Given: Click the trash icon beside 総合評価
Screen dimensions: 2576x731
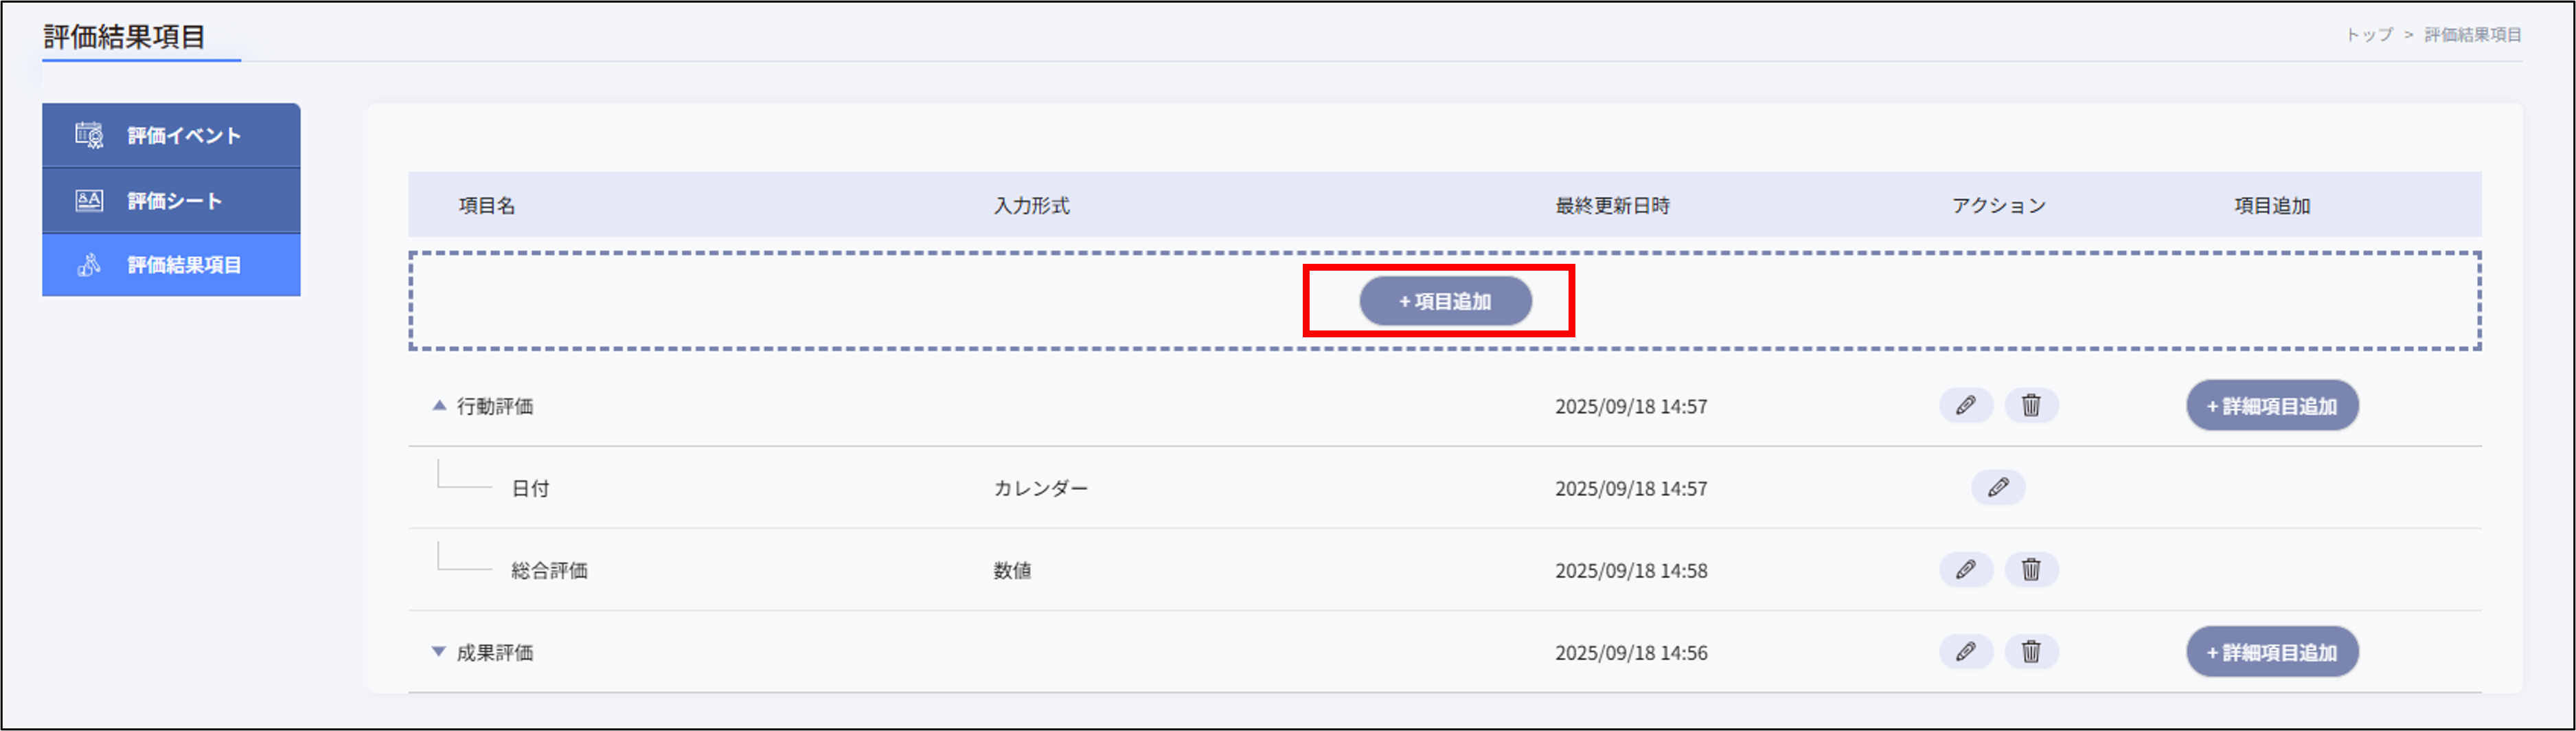Looking at the screenshot, I should (x=2032, y=569).
